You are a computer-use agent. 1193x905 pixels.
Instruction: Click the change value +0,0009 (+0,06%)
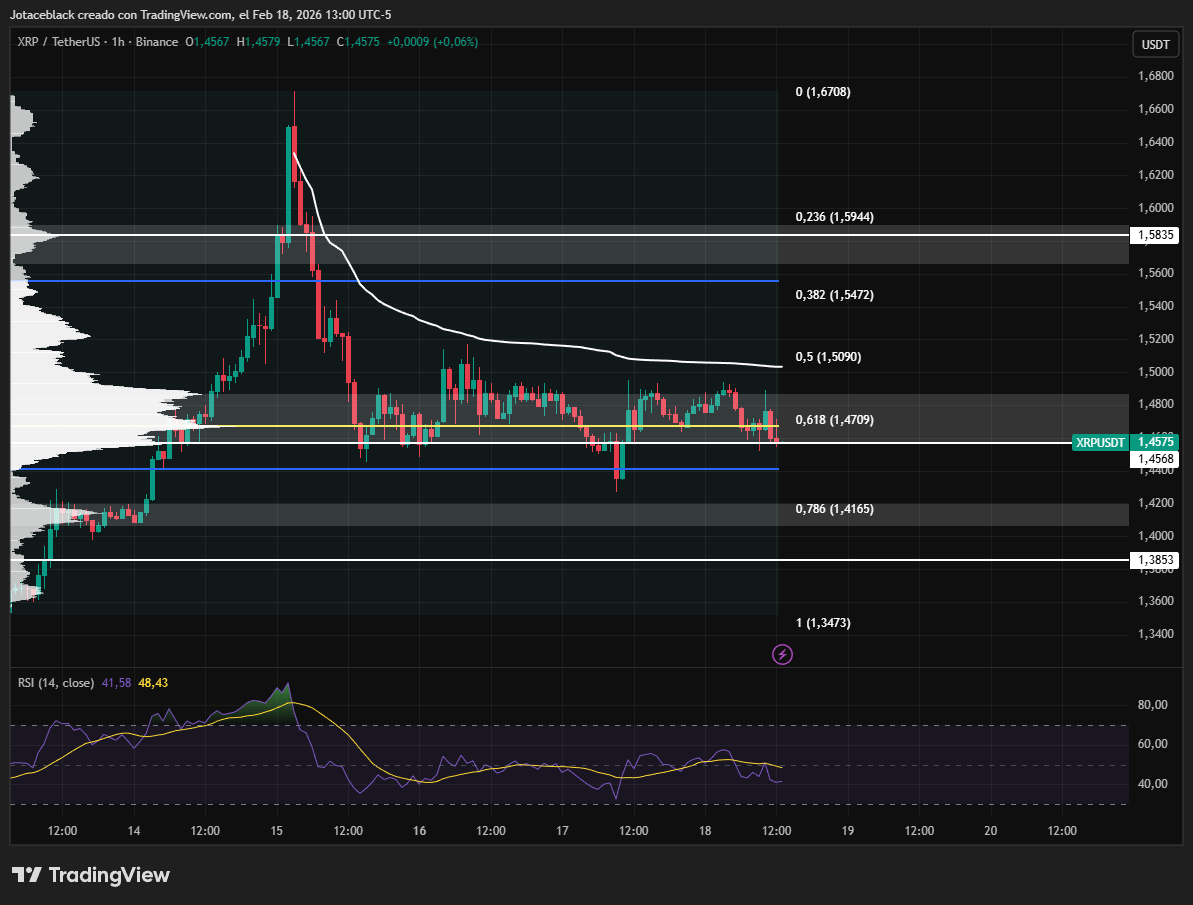coord(432,42)
